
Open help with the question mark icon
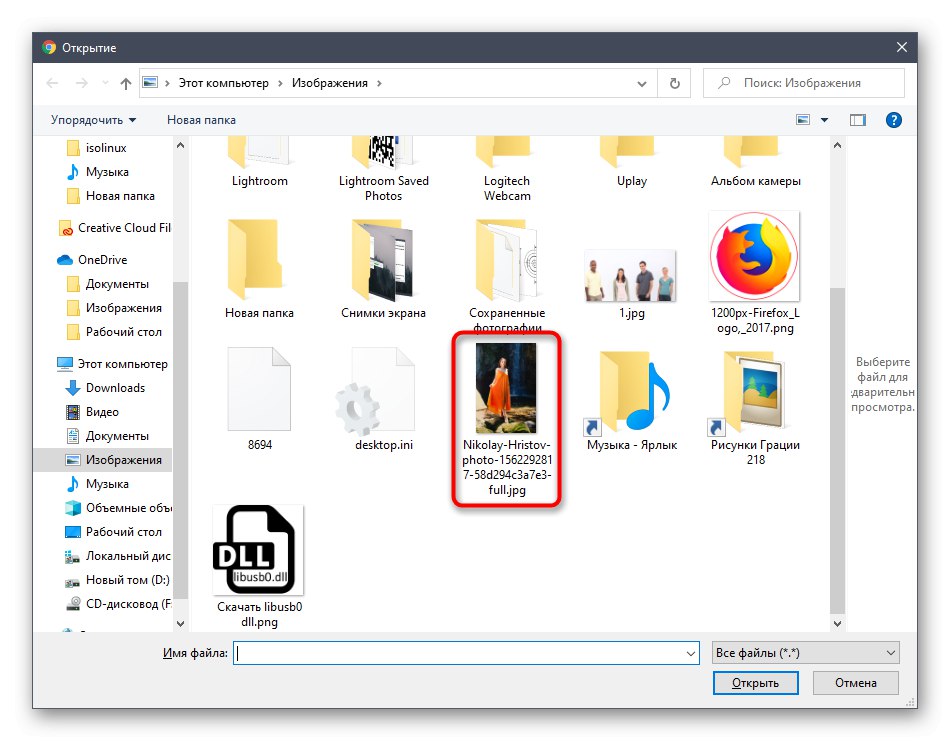coord(894,120)
